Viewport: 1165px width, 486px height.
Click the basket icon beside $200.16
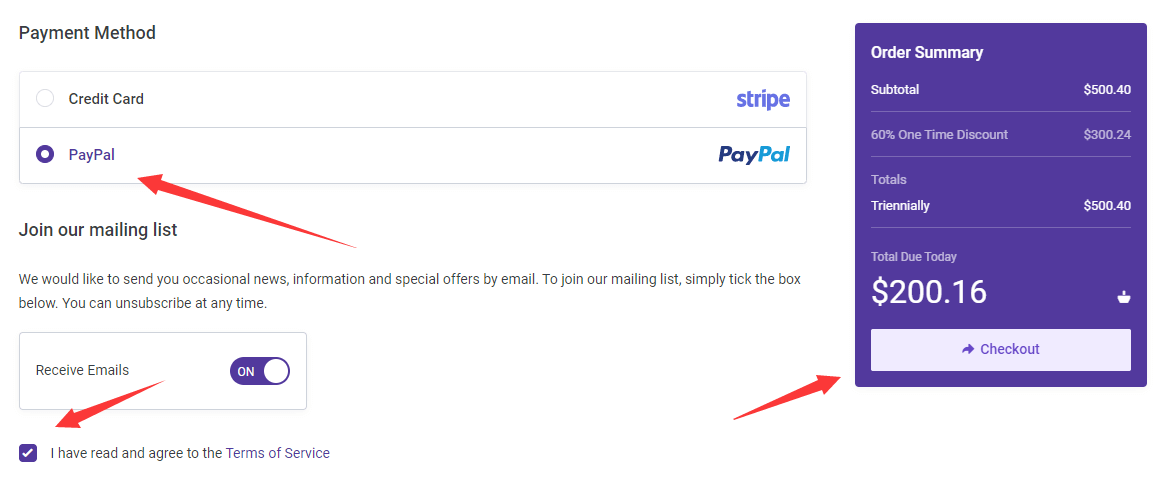coord(1123,297)
